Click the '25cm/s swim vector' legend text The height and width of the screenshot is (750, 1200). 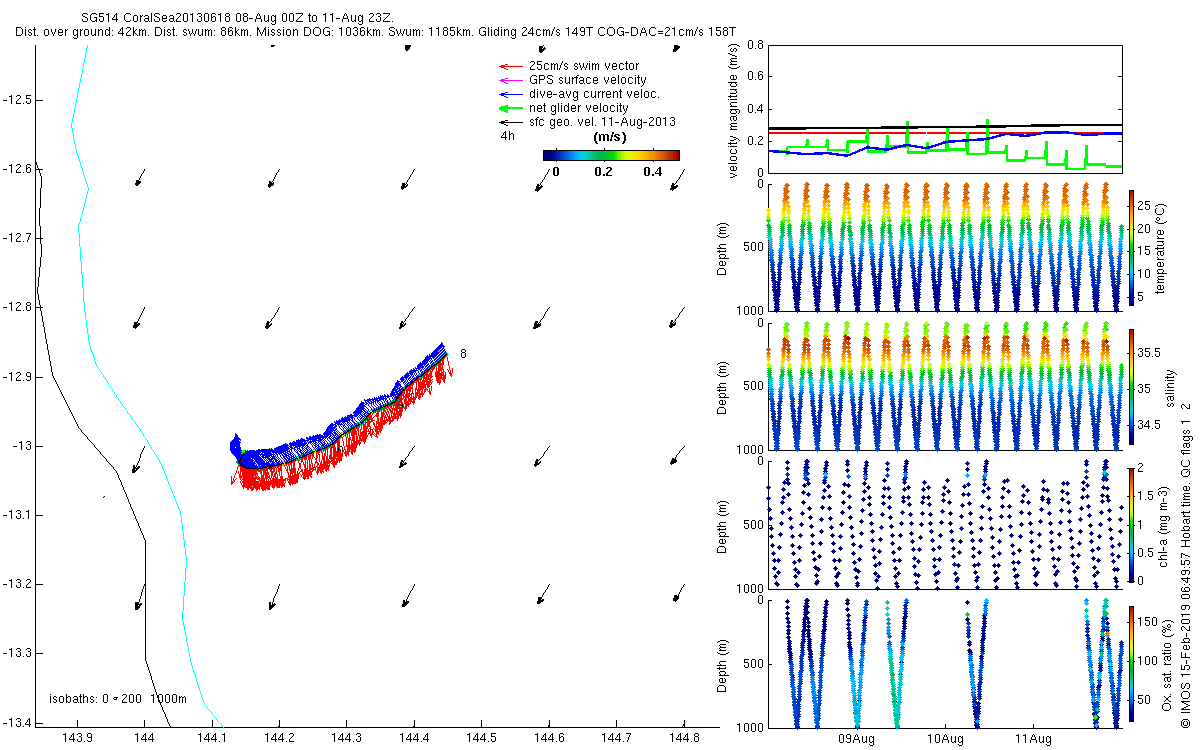coord(583,66)
